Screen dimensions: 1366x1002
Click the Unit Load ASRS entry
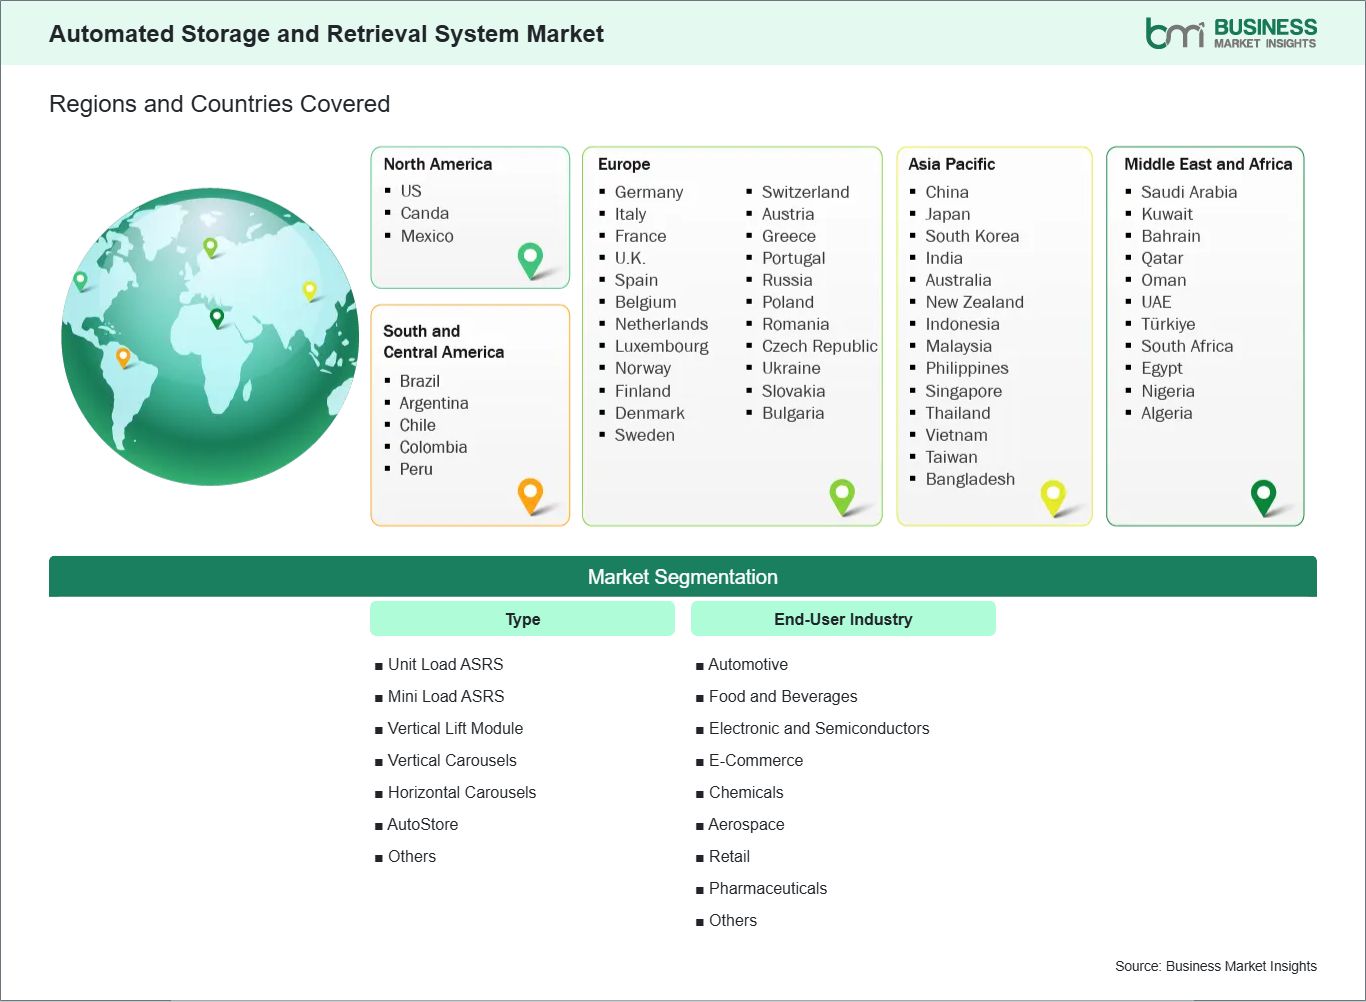pyautogui.click(x=446, y=664)
